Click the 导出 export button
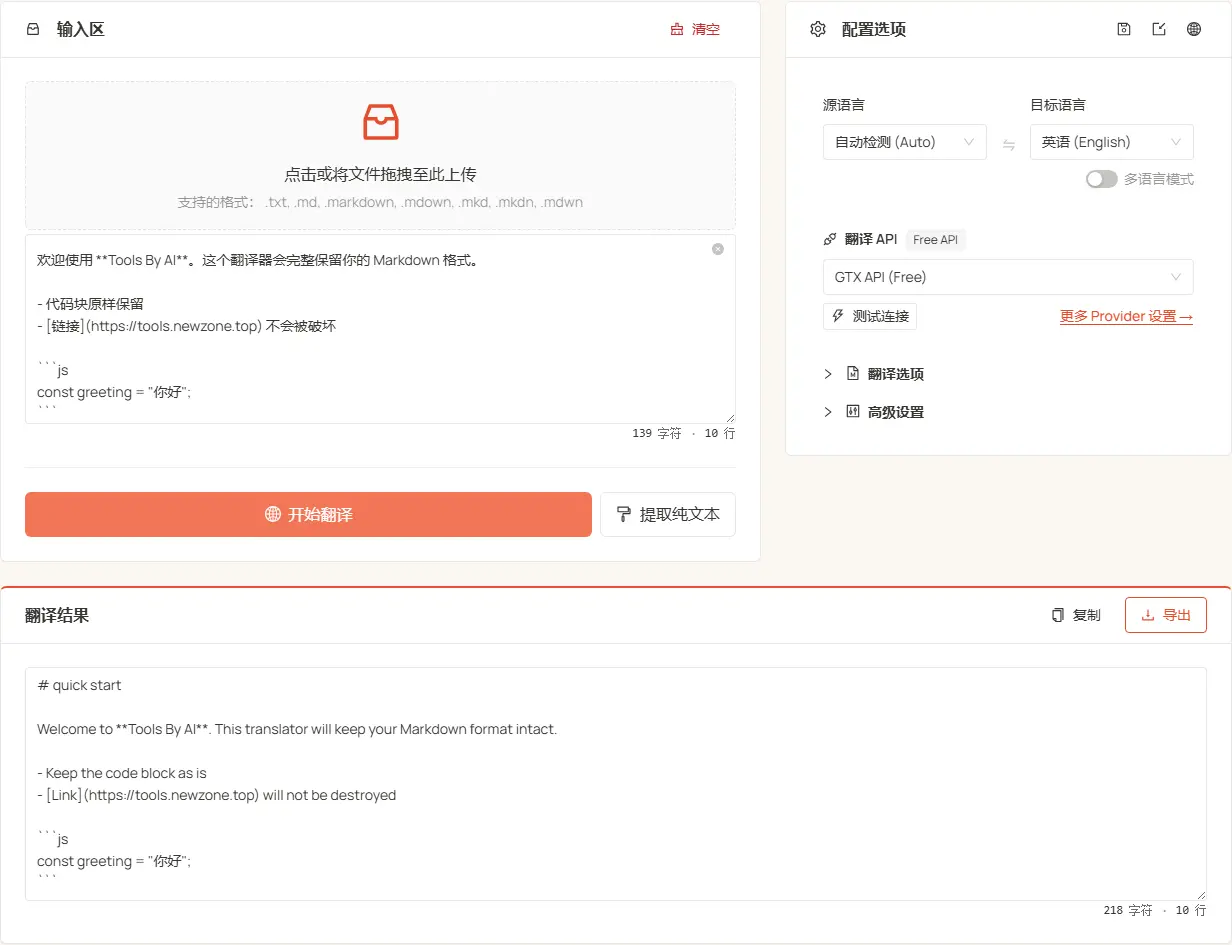The image size is (1232, 945). click(x=1166, y=615)
